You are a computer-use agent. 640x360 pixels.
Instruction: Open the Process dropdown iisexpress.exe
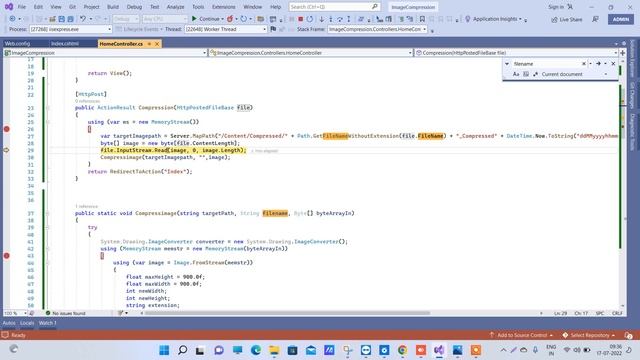pyautogui.click(x=70, y=29)
